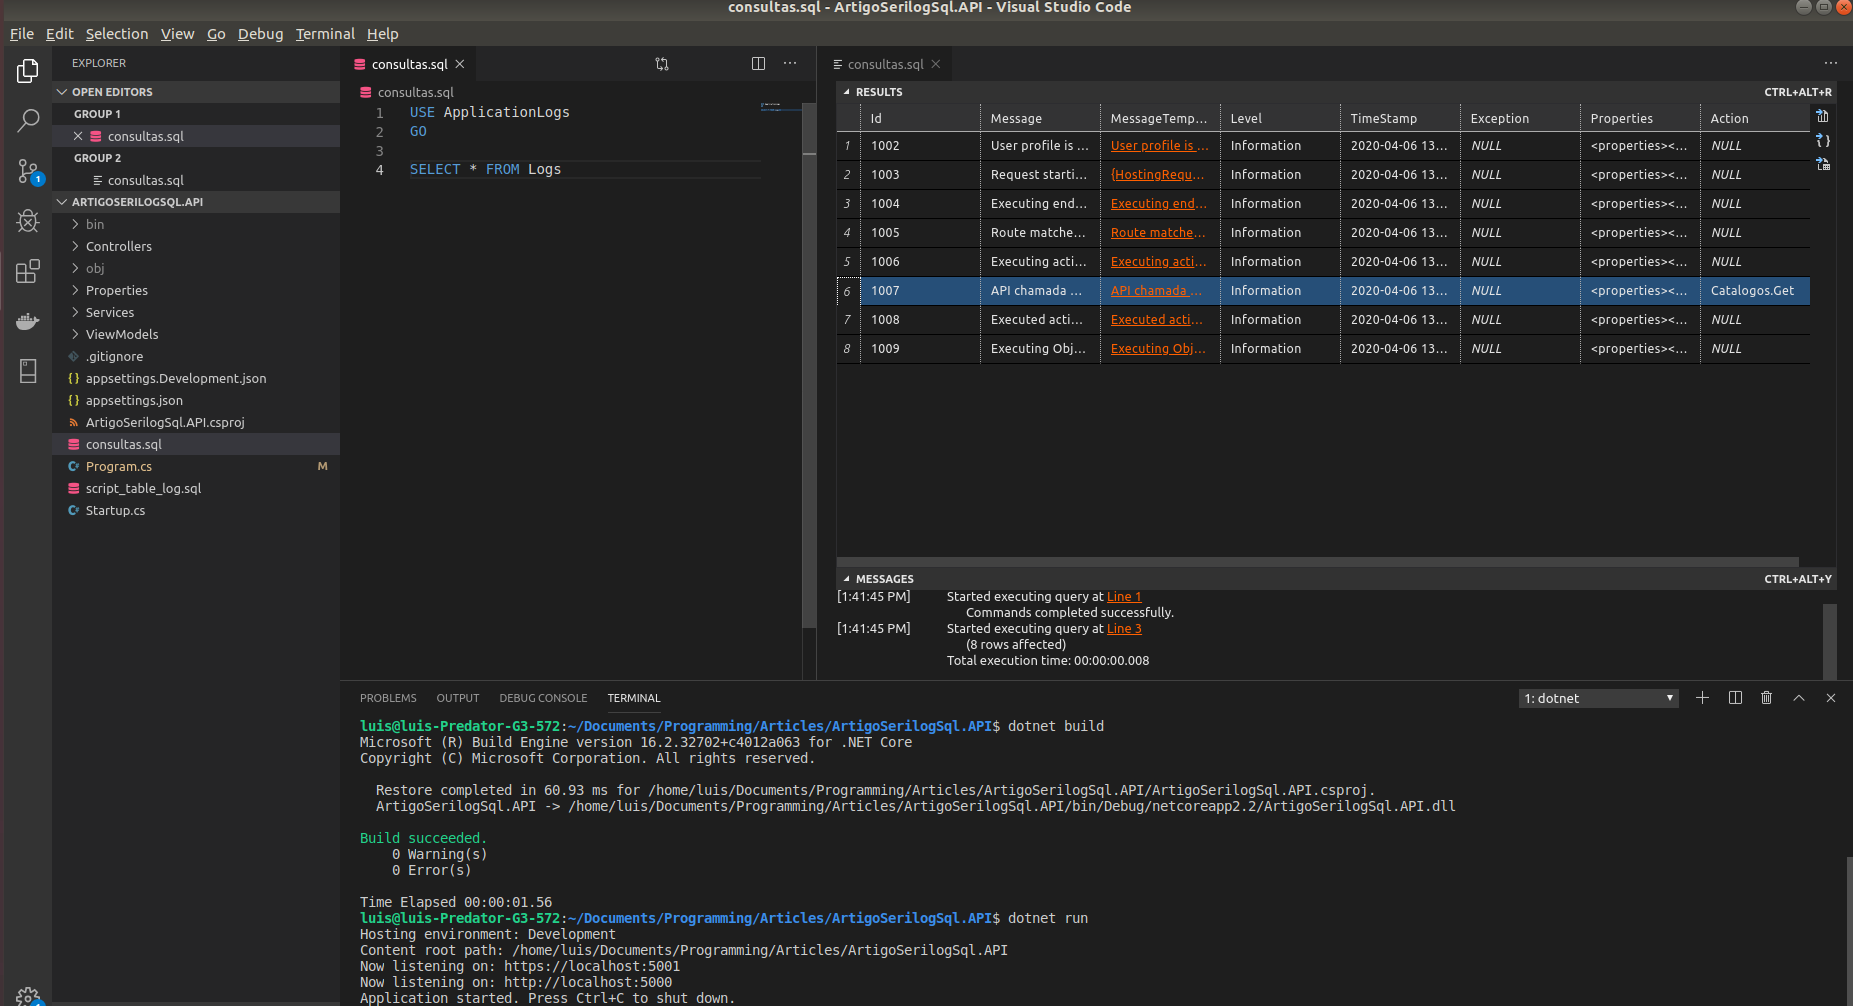Open the 'Line 1' query link
Screen dimensions: 1853x1006
(1123, 596)
